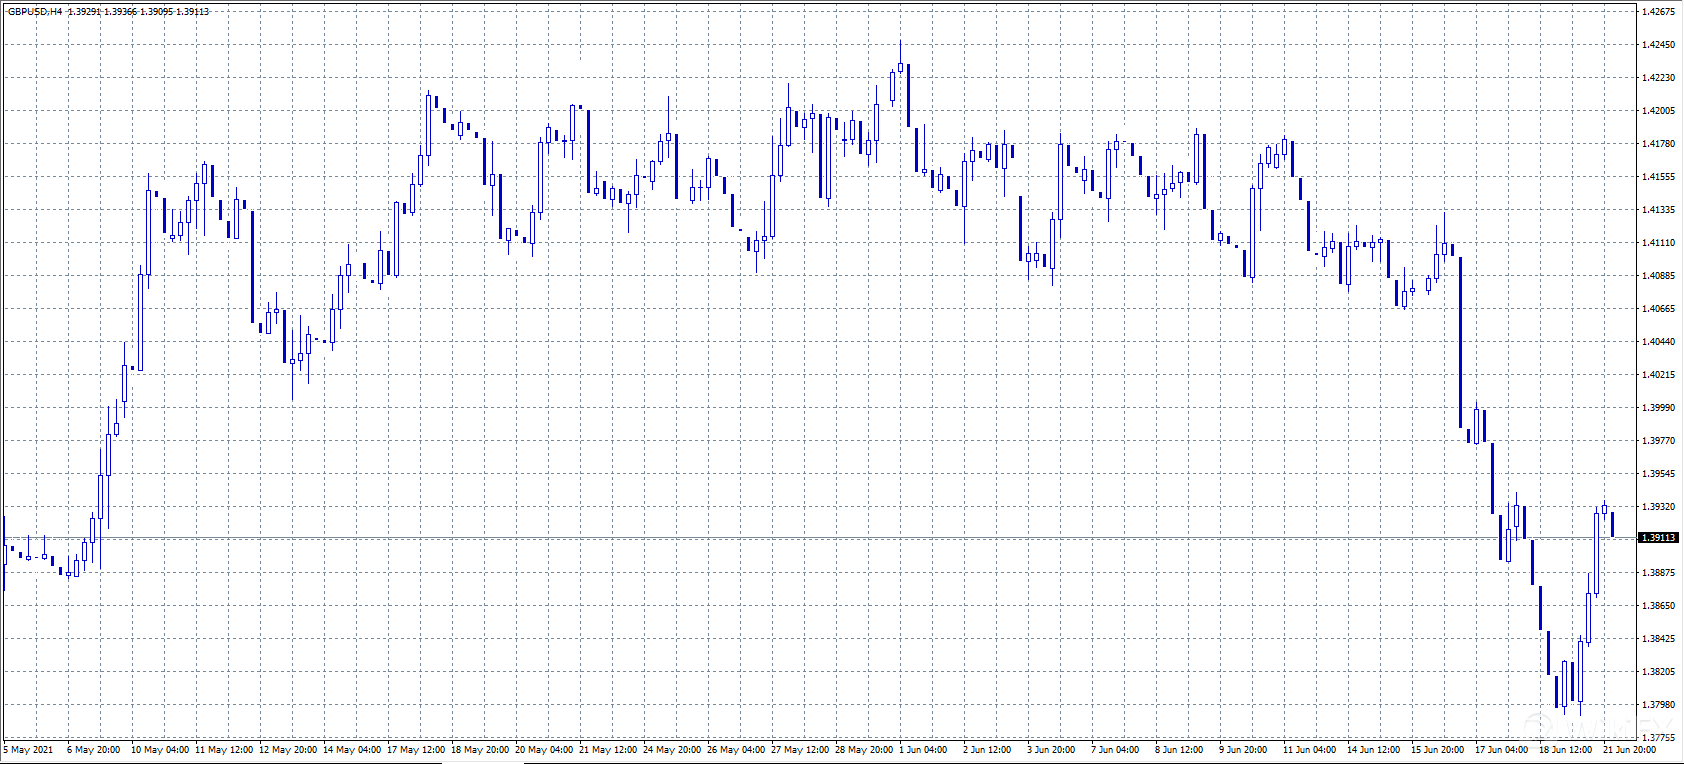Click the 1.41110 price level label
Viewport: 1684px width, 764px height.
[x=1658, y=243]
